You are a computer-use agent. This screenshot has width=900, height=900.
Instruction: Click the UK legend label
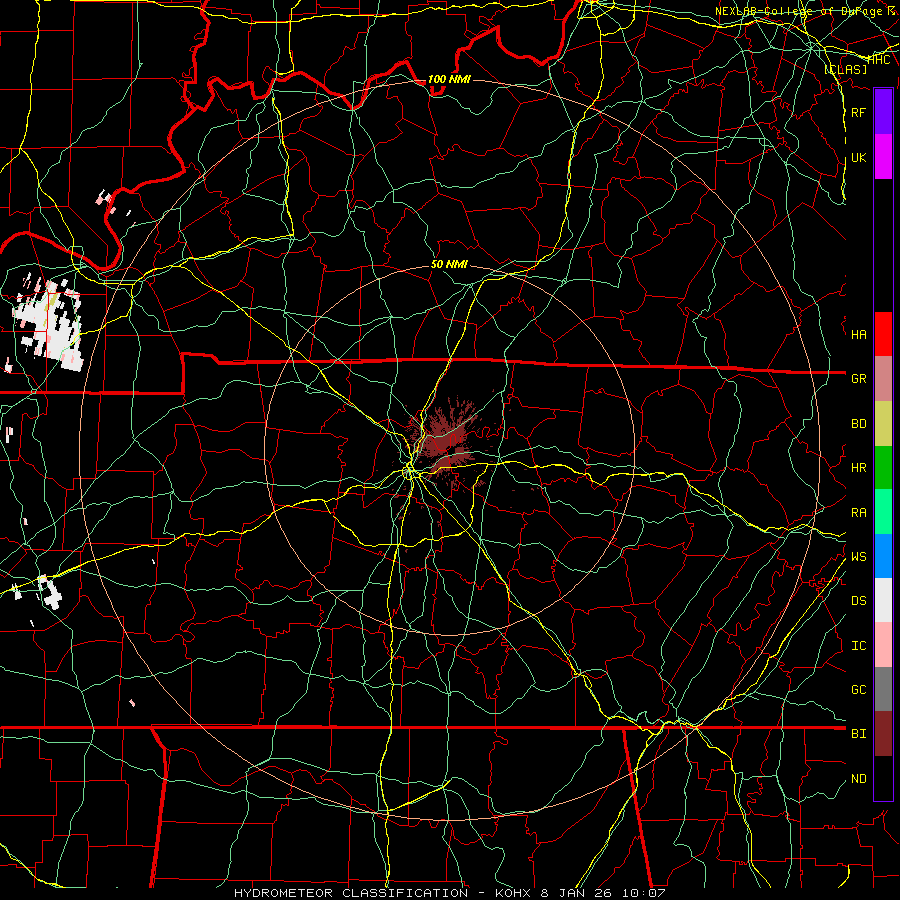[x=858, y=158]
